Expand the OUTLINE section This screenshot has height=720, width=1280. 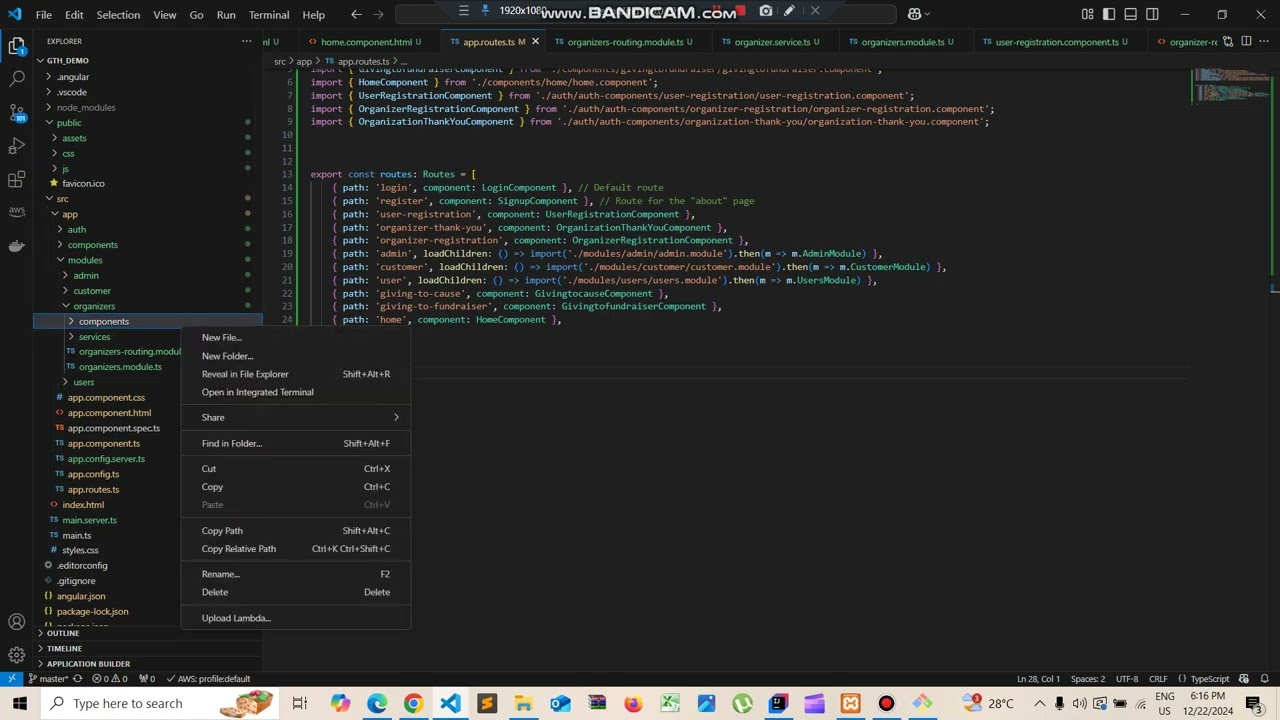click(148, 633)
